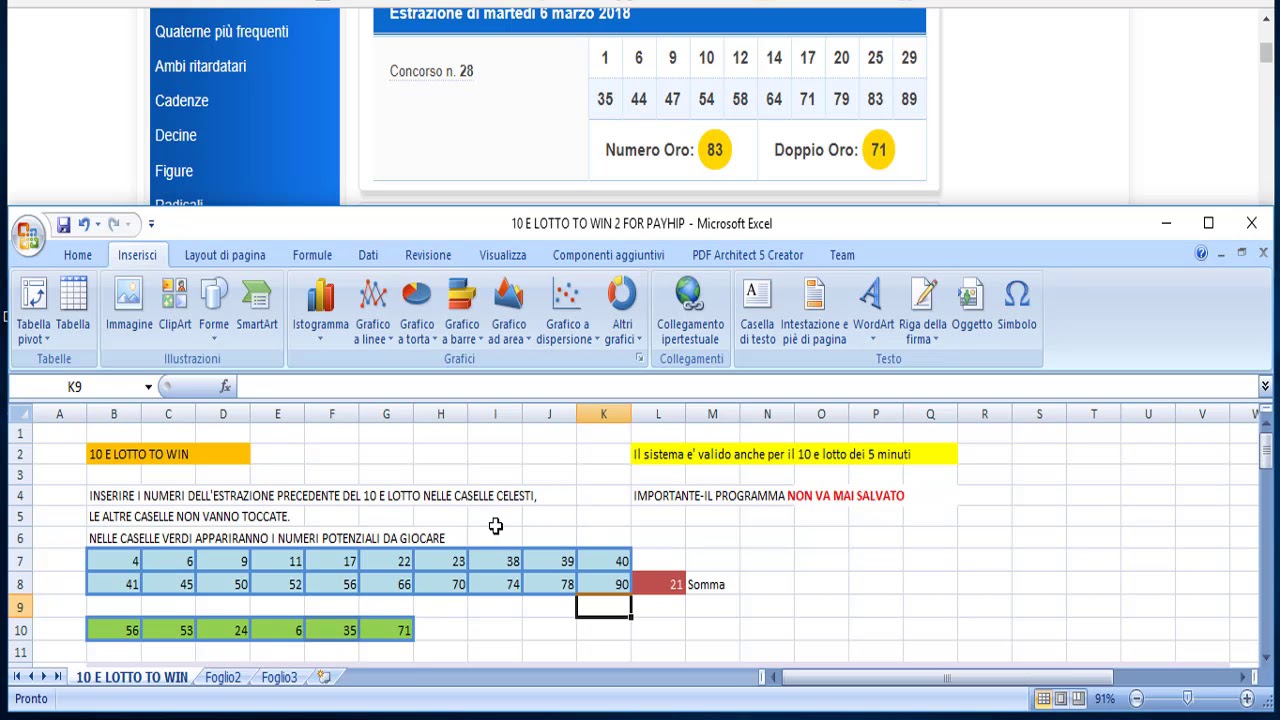The image size is (1280, 720).
Task: Adjust the zoom slider handle
Action: [1187, 698]
